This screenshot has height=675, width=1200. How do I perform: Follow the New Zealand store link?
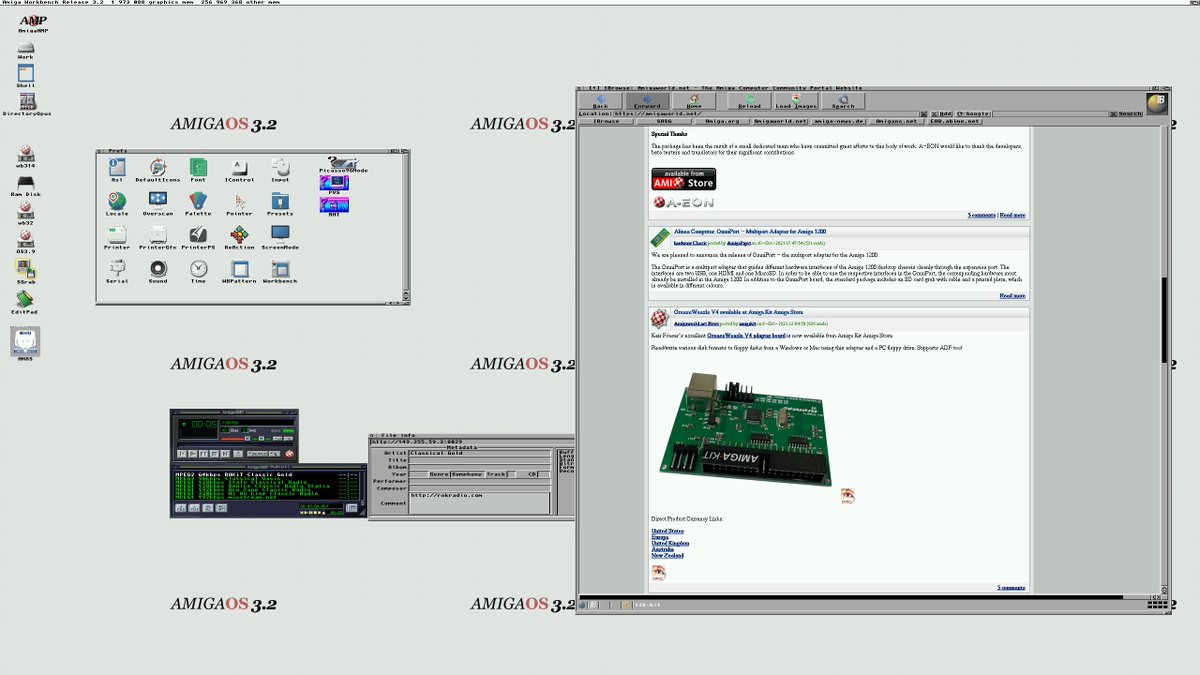tap(667, 555)
